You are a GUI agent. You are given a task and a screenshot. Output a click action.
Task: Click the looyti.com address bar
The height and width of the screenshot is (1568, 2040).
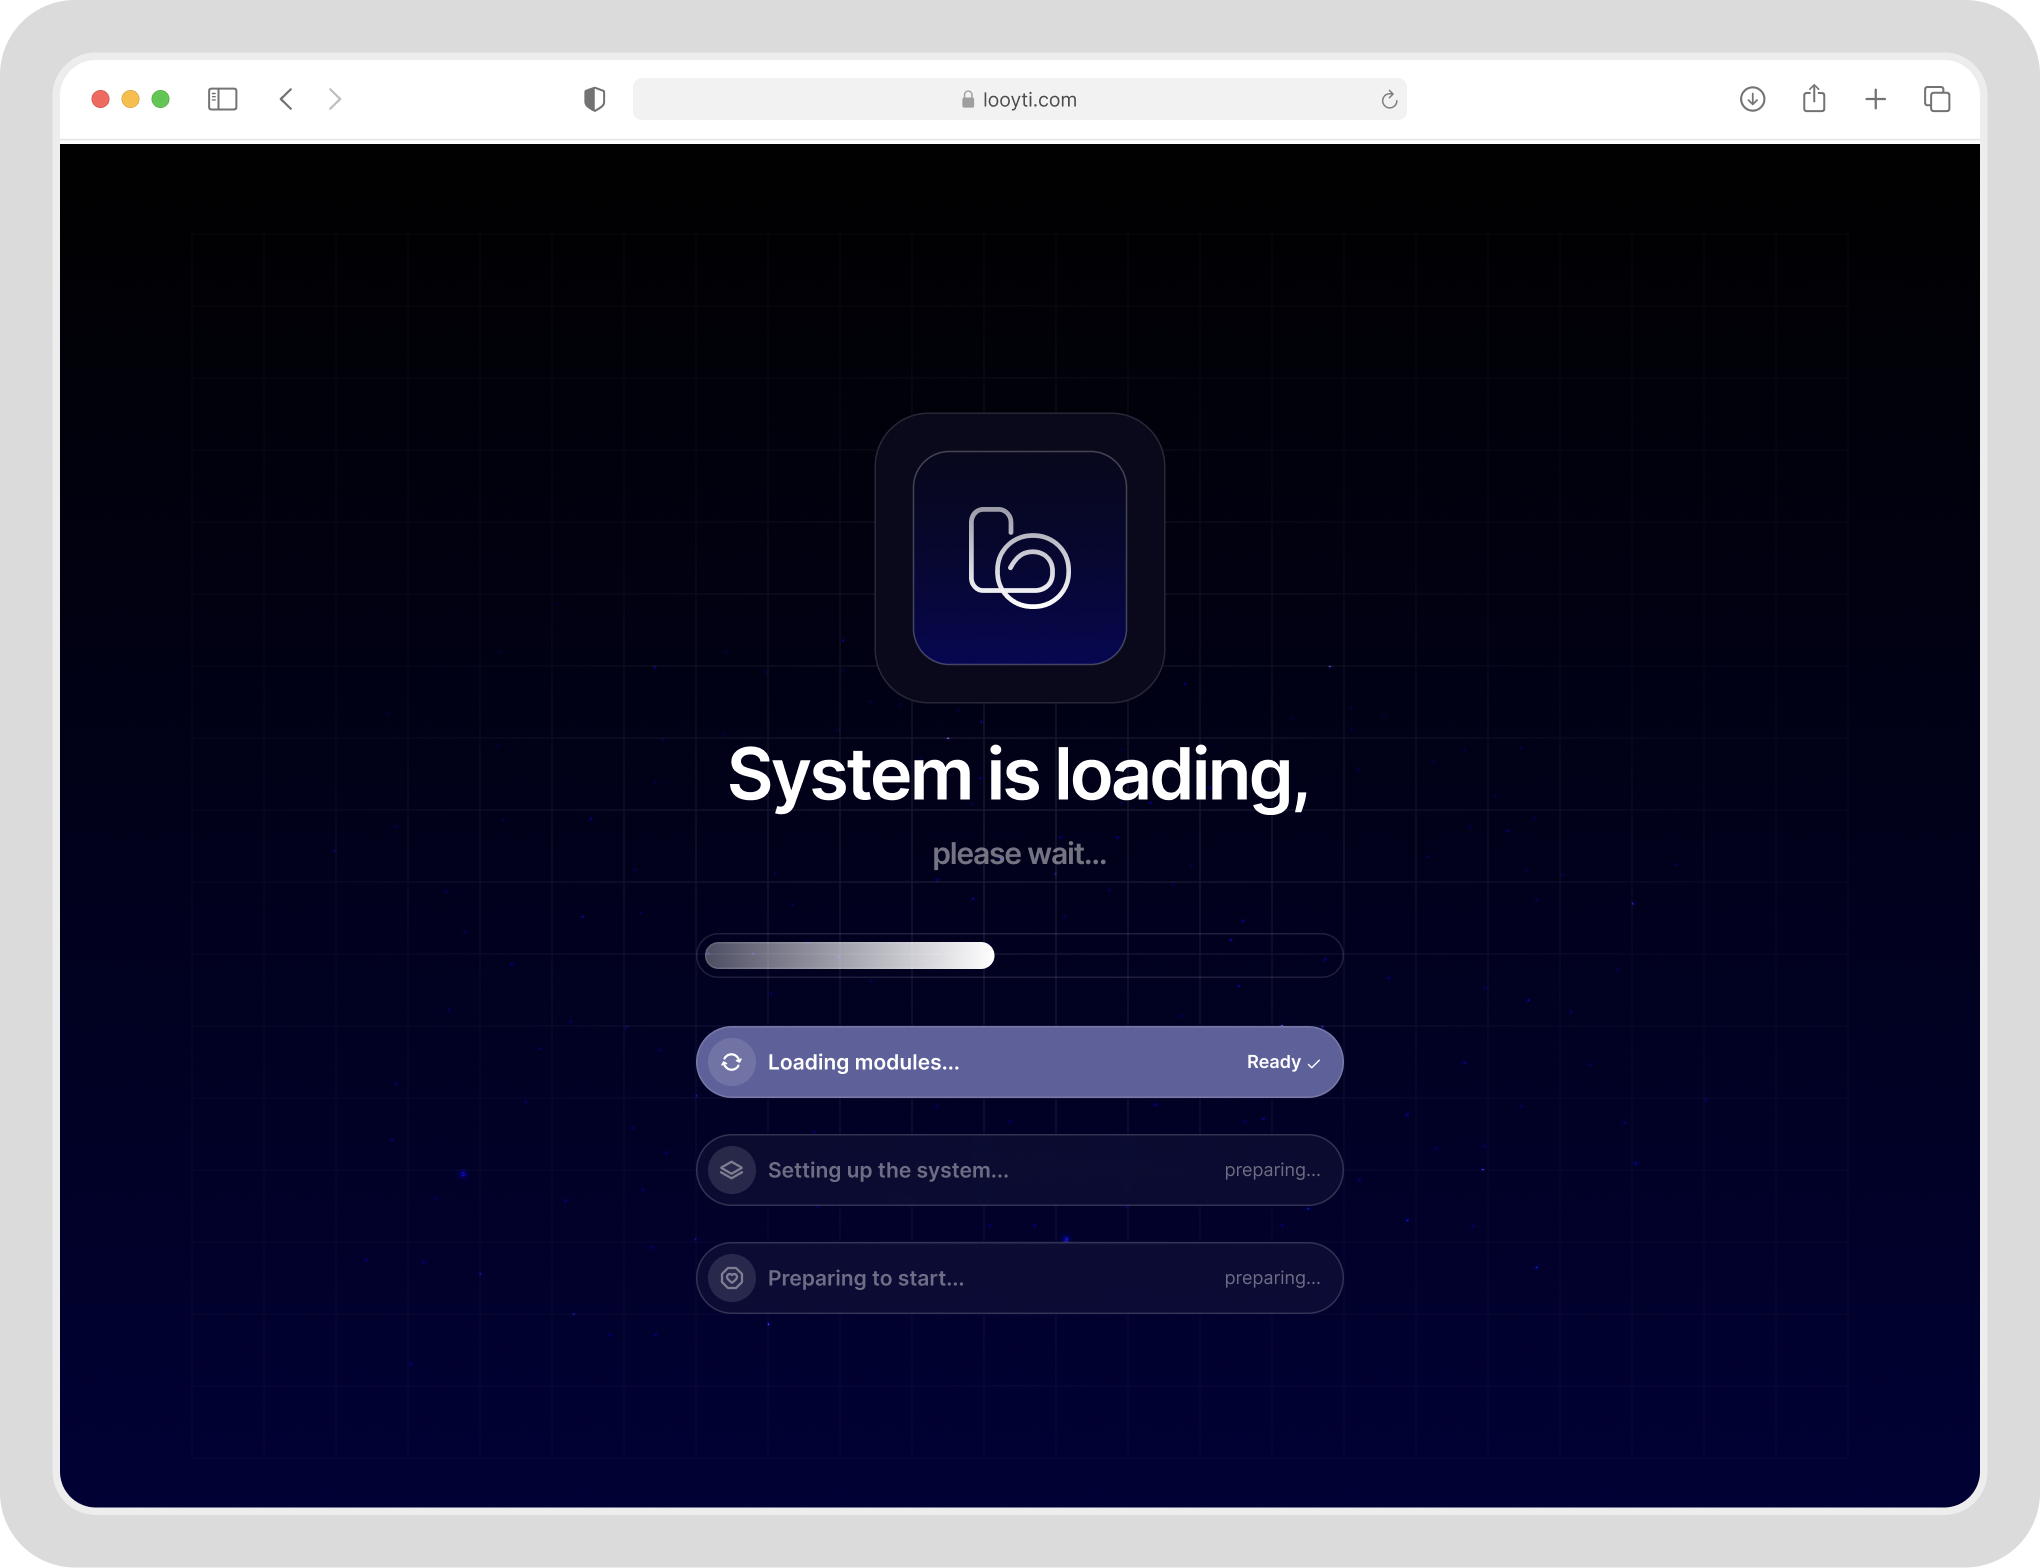point(1019,99)
